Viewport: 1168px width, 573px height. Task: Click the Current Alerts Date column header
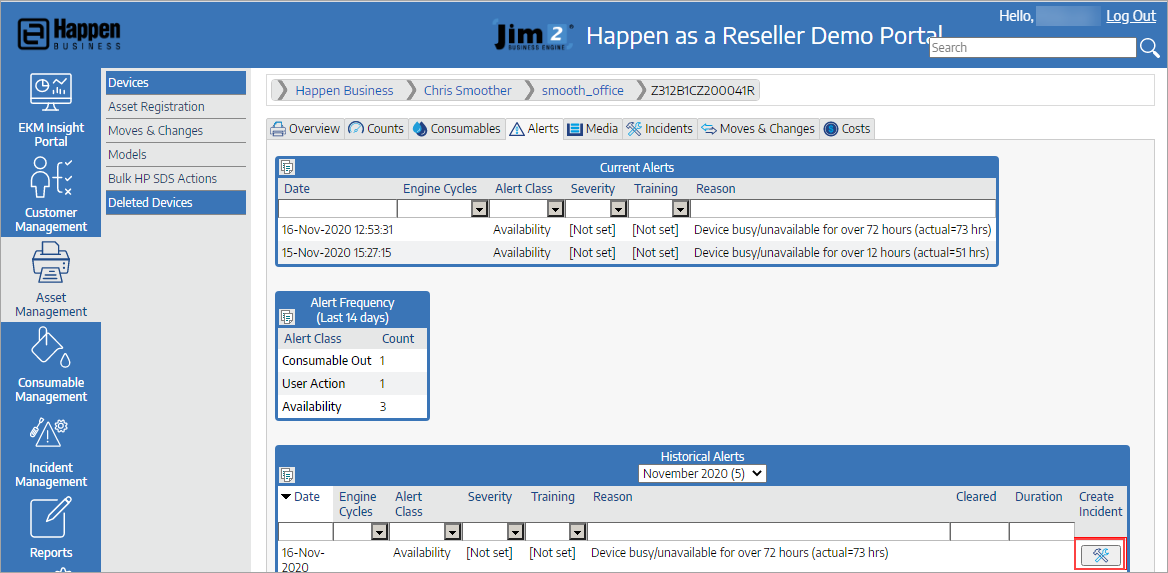[296, 189]
